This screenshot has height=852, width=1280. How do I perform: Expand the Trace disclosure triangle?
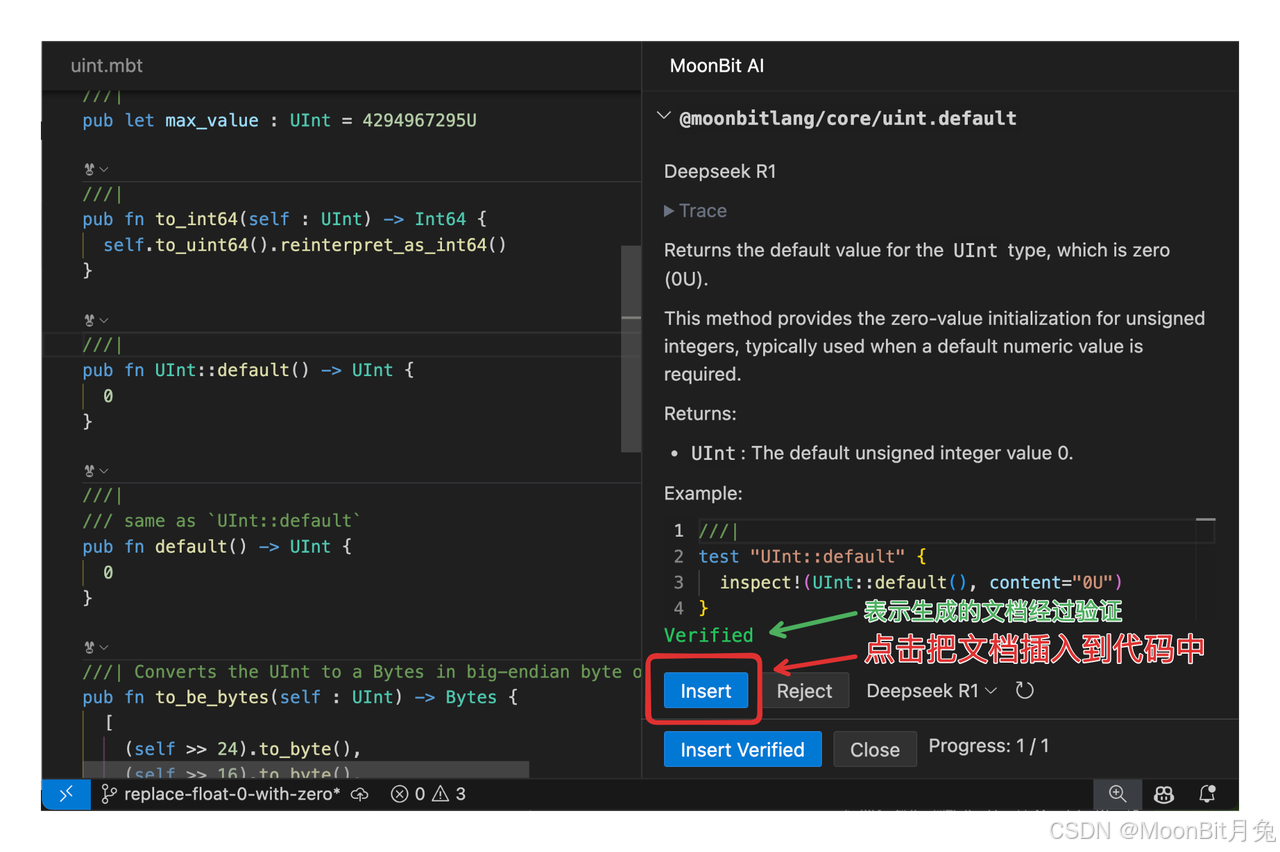pyautogui.click(x=669, y=211)
